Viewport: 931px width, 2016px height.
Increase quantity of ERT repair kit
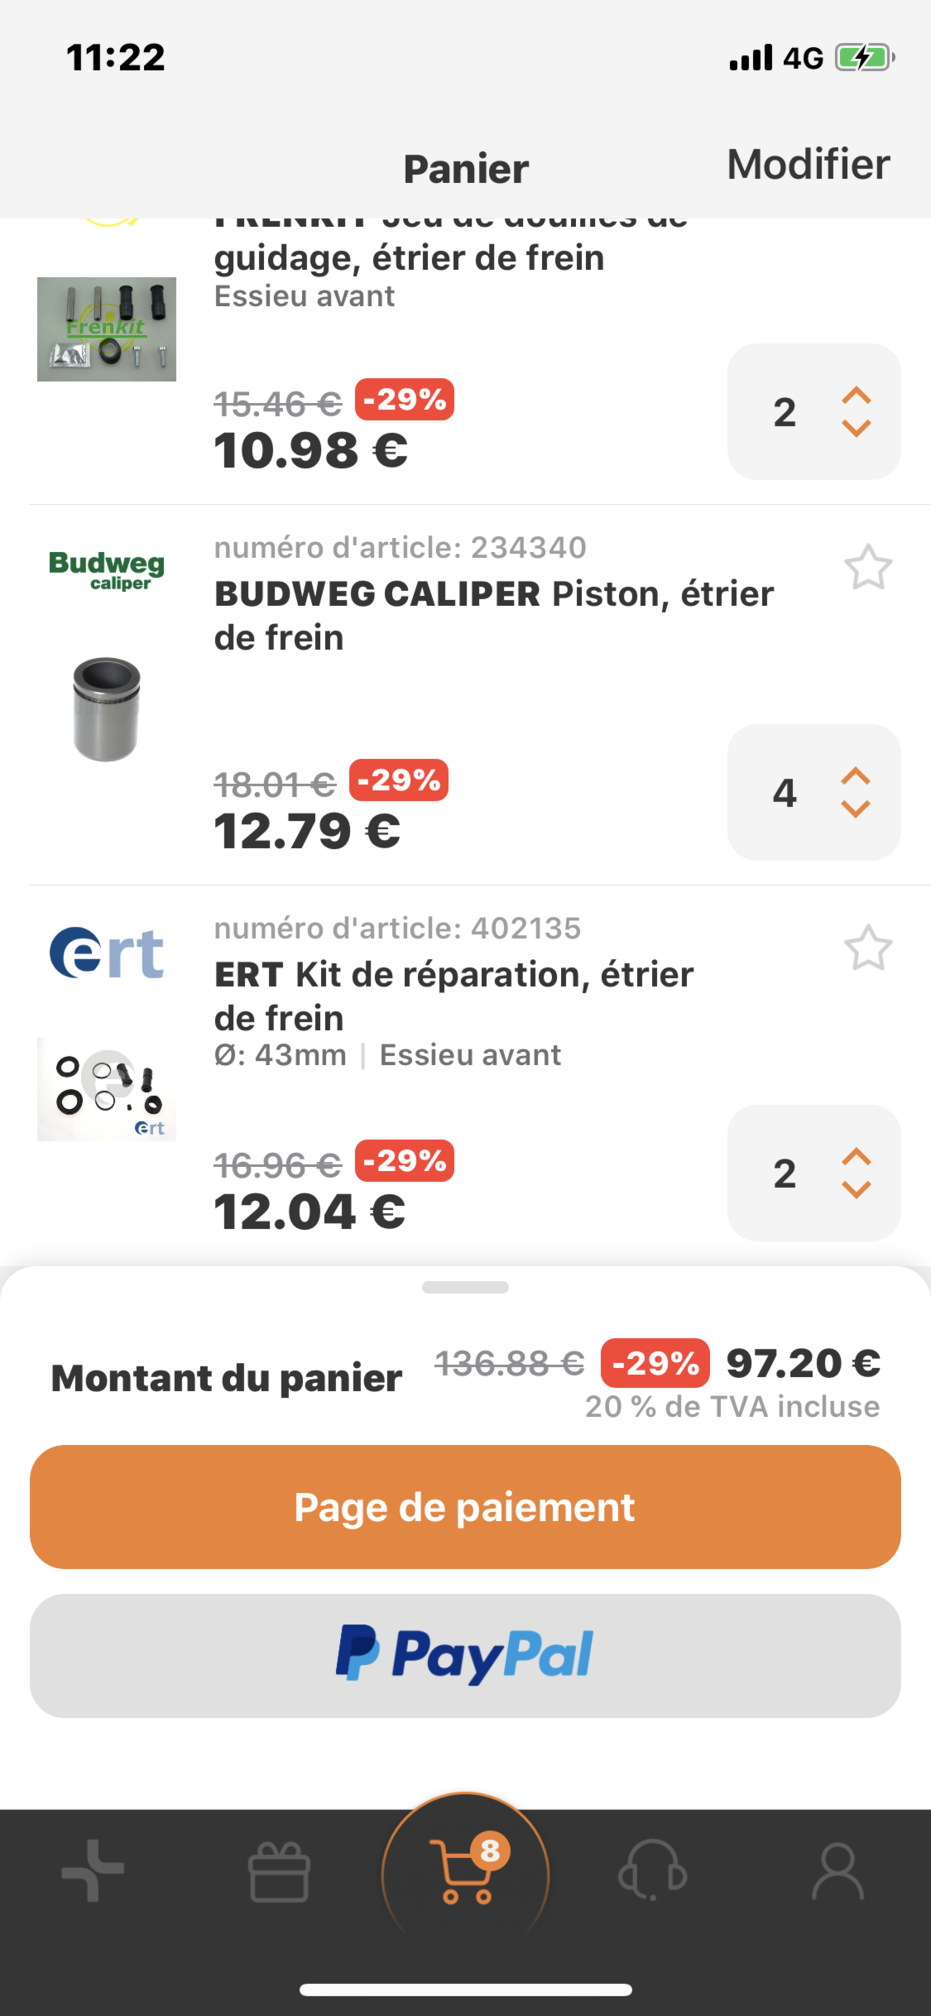point(856,1157)
